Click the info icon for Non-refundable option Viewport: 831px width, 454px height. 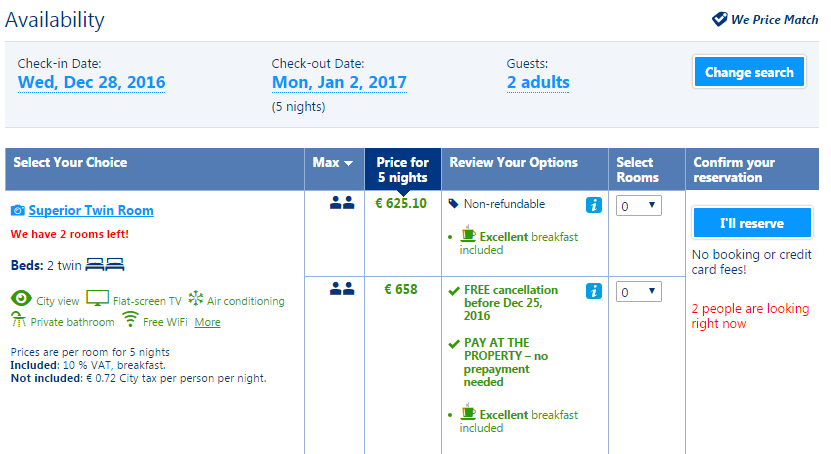pos(594,205)
